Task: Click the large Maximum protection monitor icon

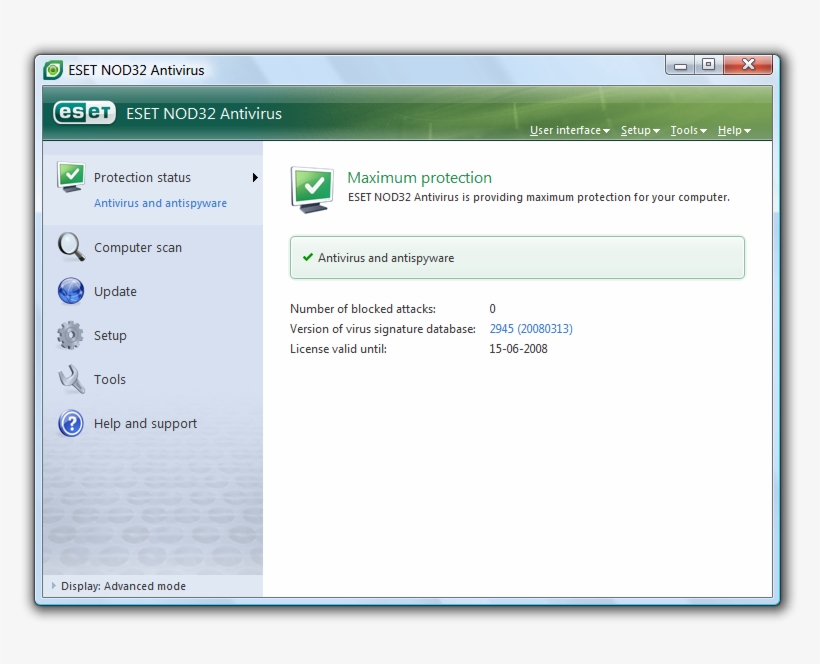Action: (x=312, y=189)
